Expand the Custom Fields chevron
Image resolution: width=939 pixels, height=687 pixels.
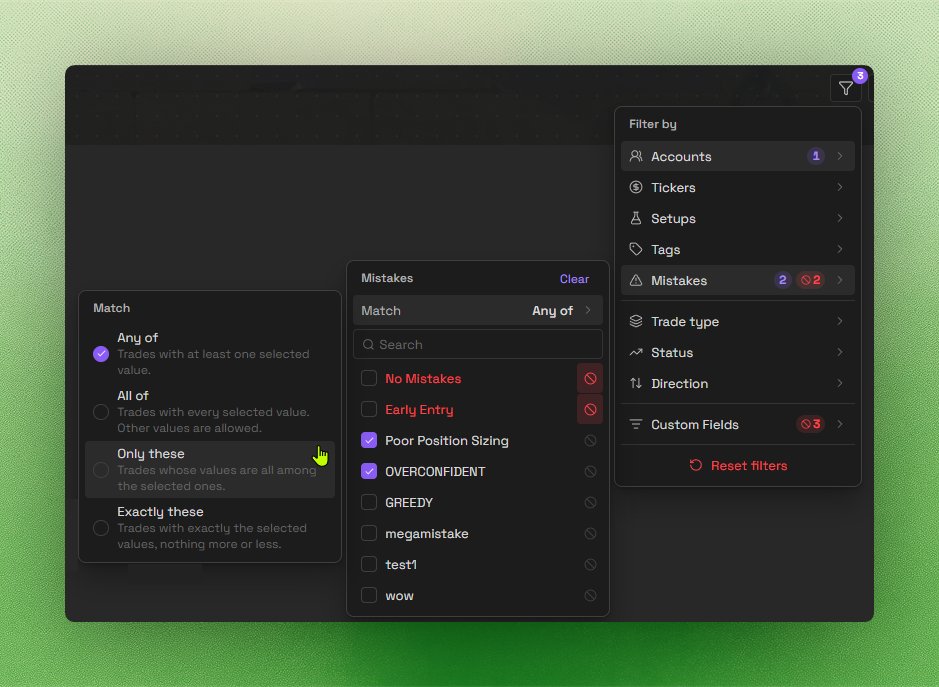840,425
